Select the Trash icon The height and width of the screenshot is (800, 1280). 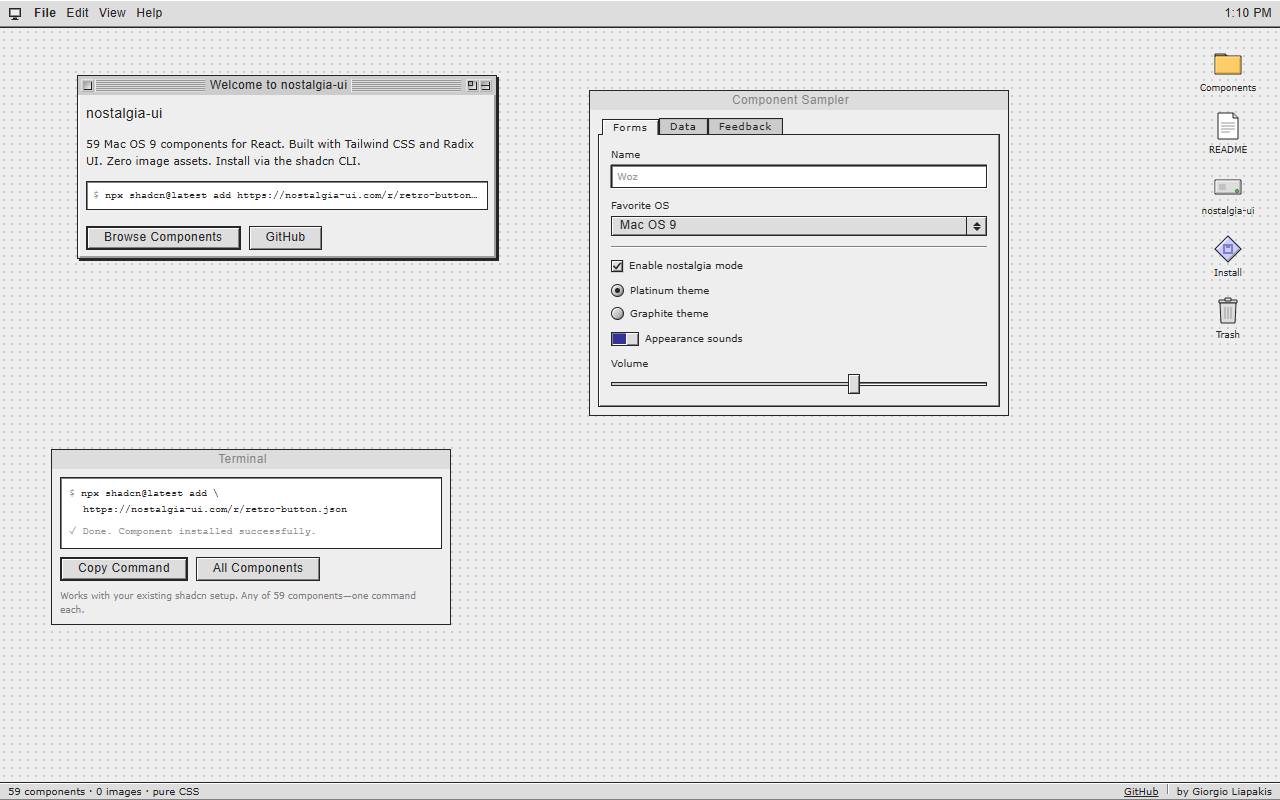point(1227,319)
